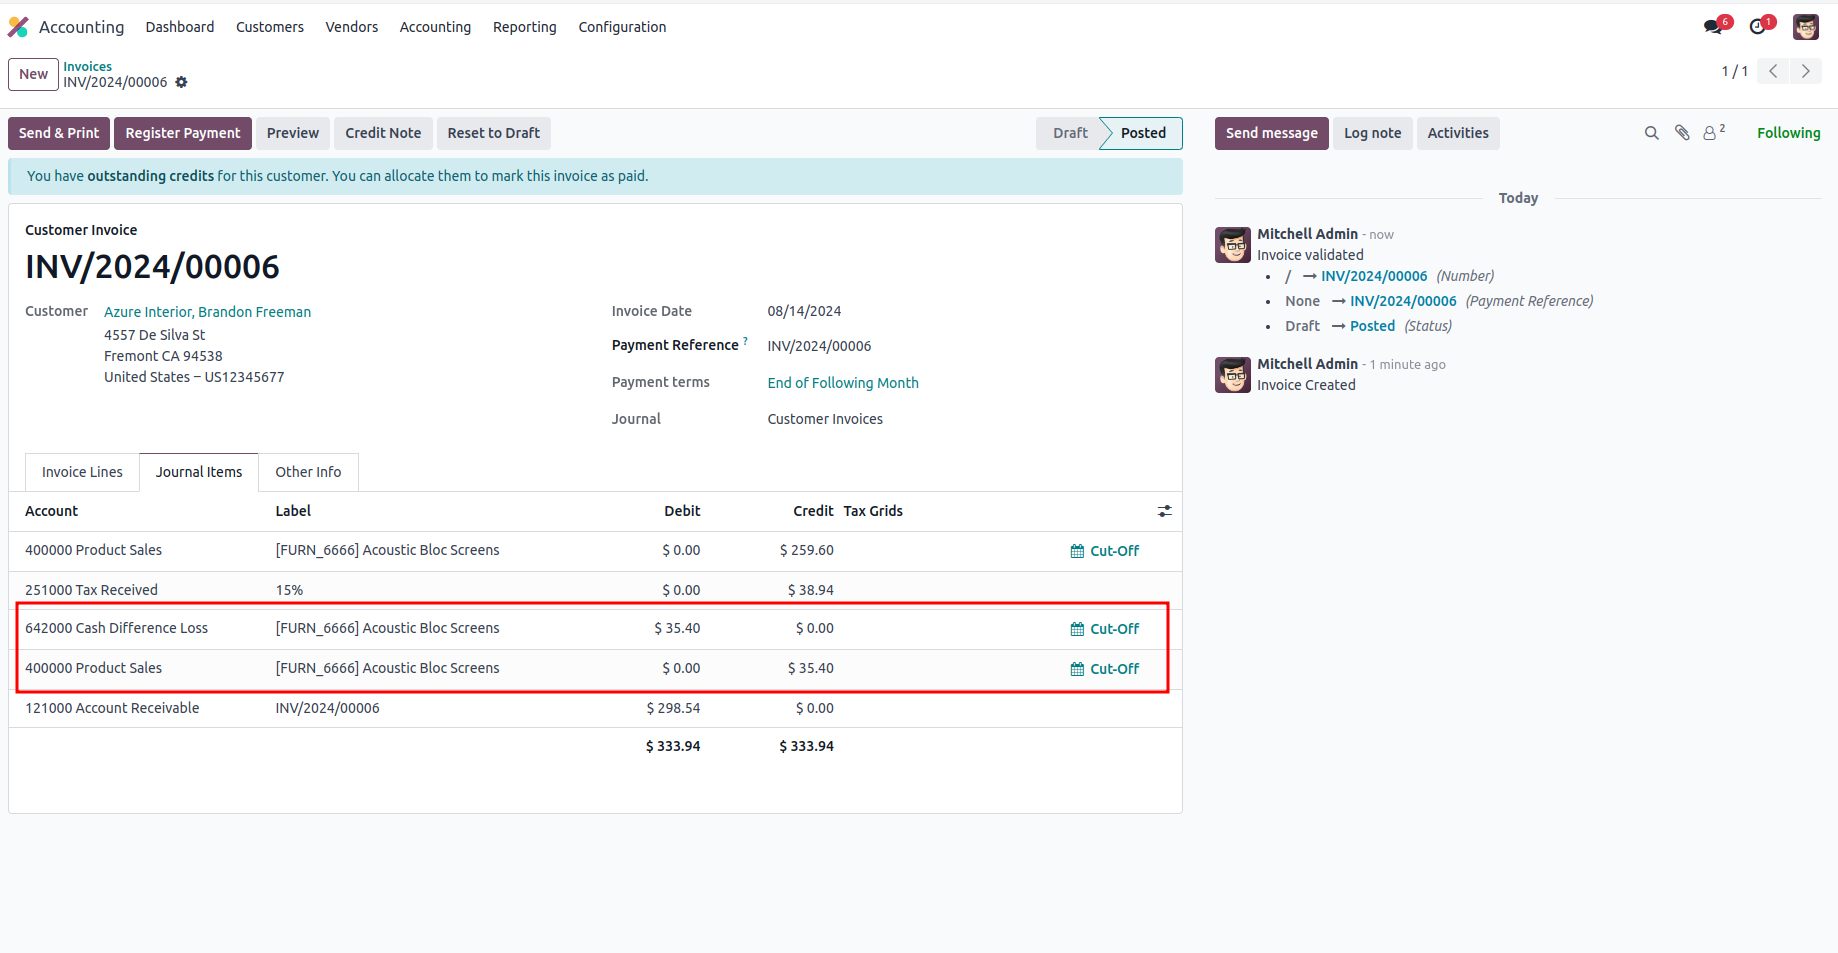1838x953 pixels.
Task: Open the activities clock icon
Action: point(1759,27)
